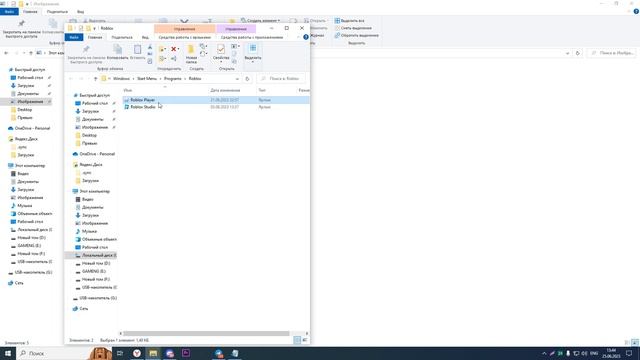640x360 pixels.
Task: Switch to large icons view in Roblox status bar
Action: tap(304, 340)
